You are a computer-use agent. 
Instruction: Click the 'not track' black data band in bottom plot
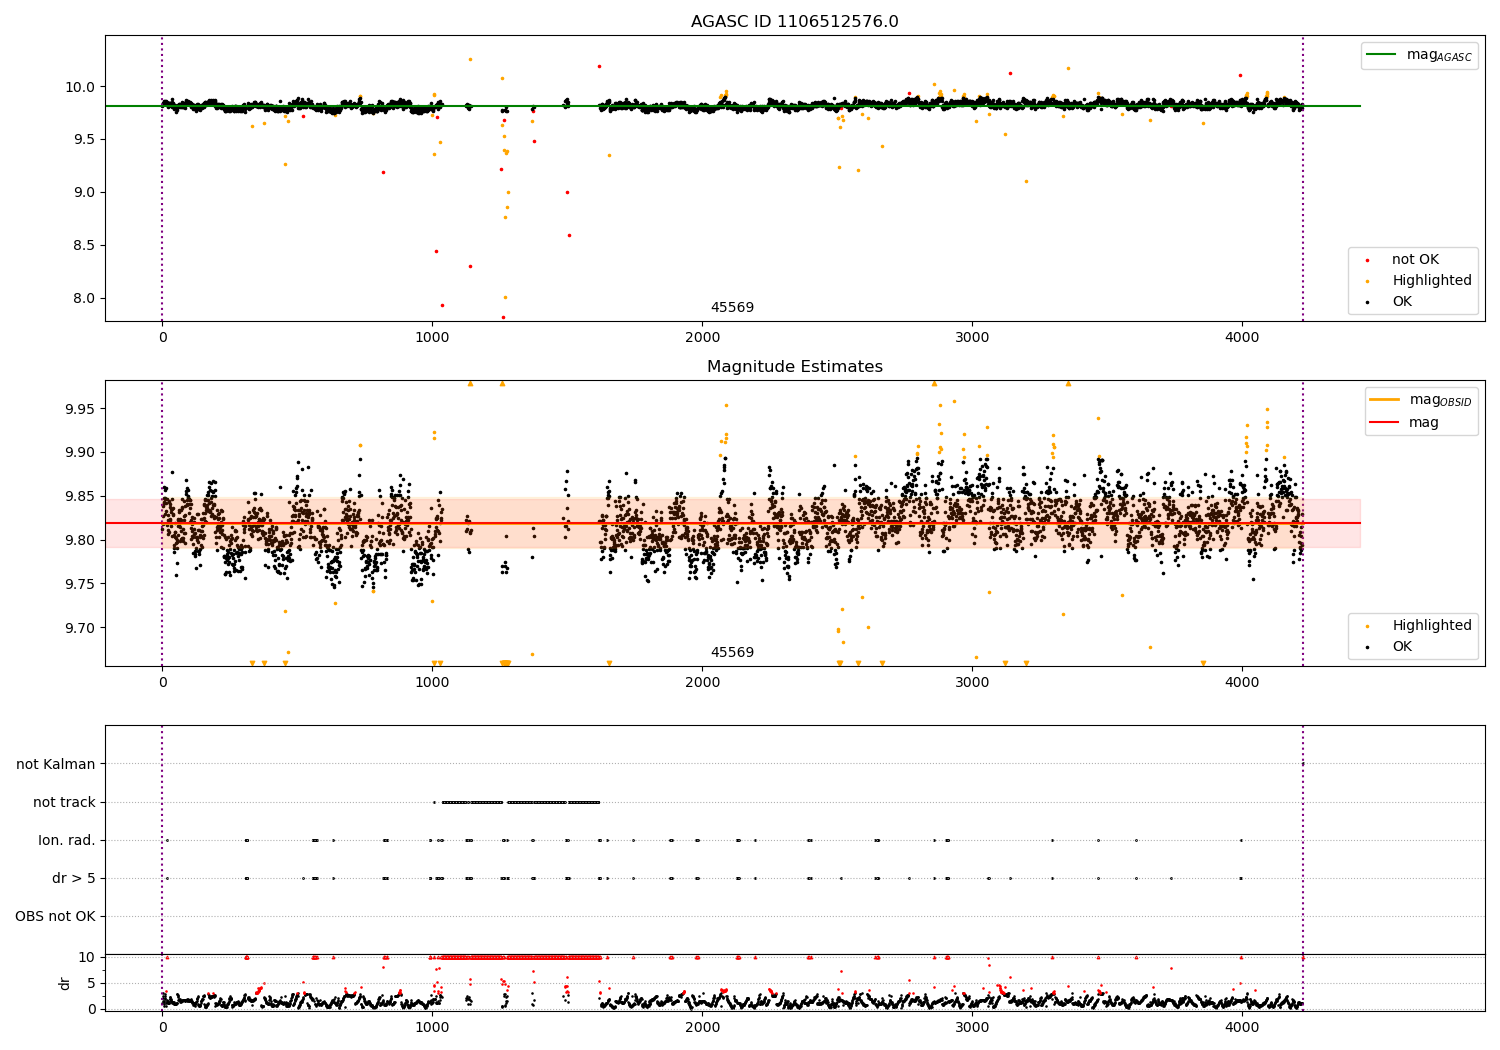click(520, 802)
